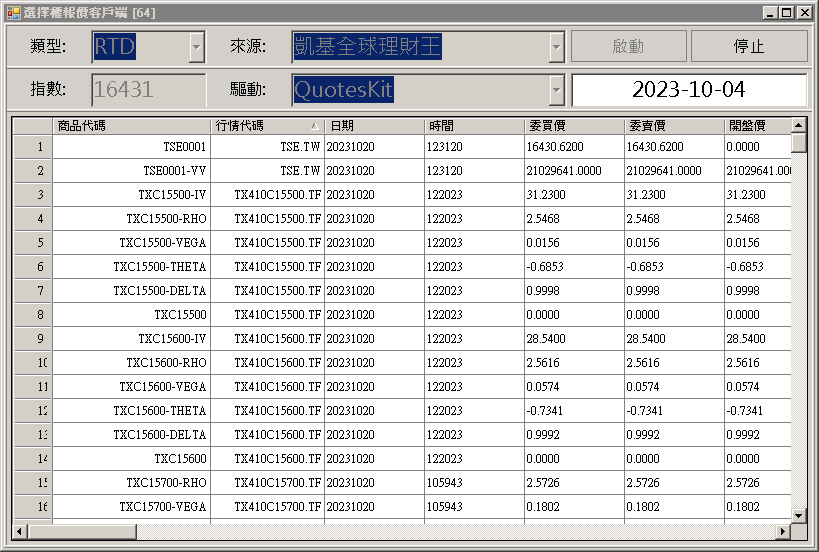Select row header 8
Screen dimensions: 819x552
pos(33,315)
